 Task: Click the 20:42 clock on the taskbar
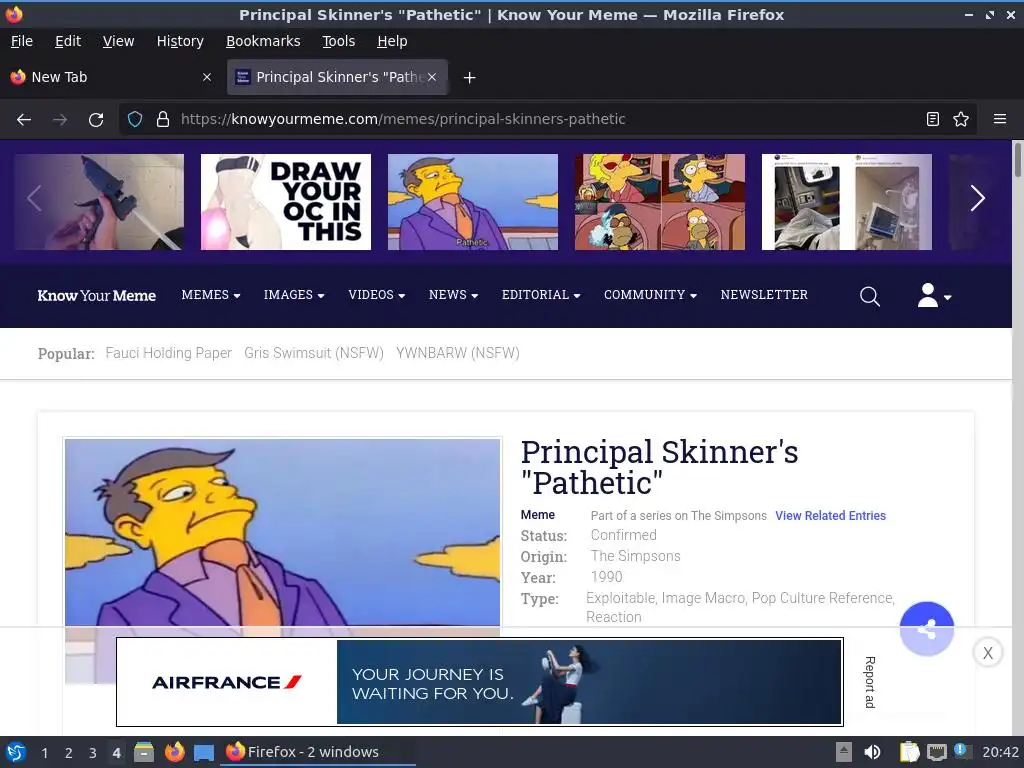(x=1000, y=752)
